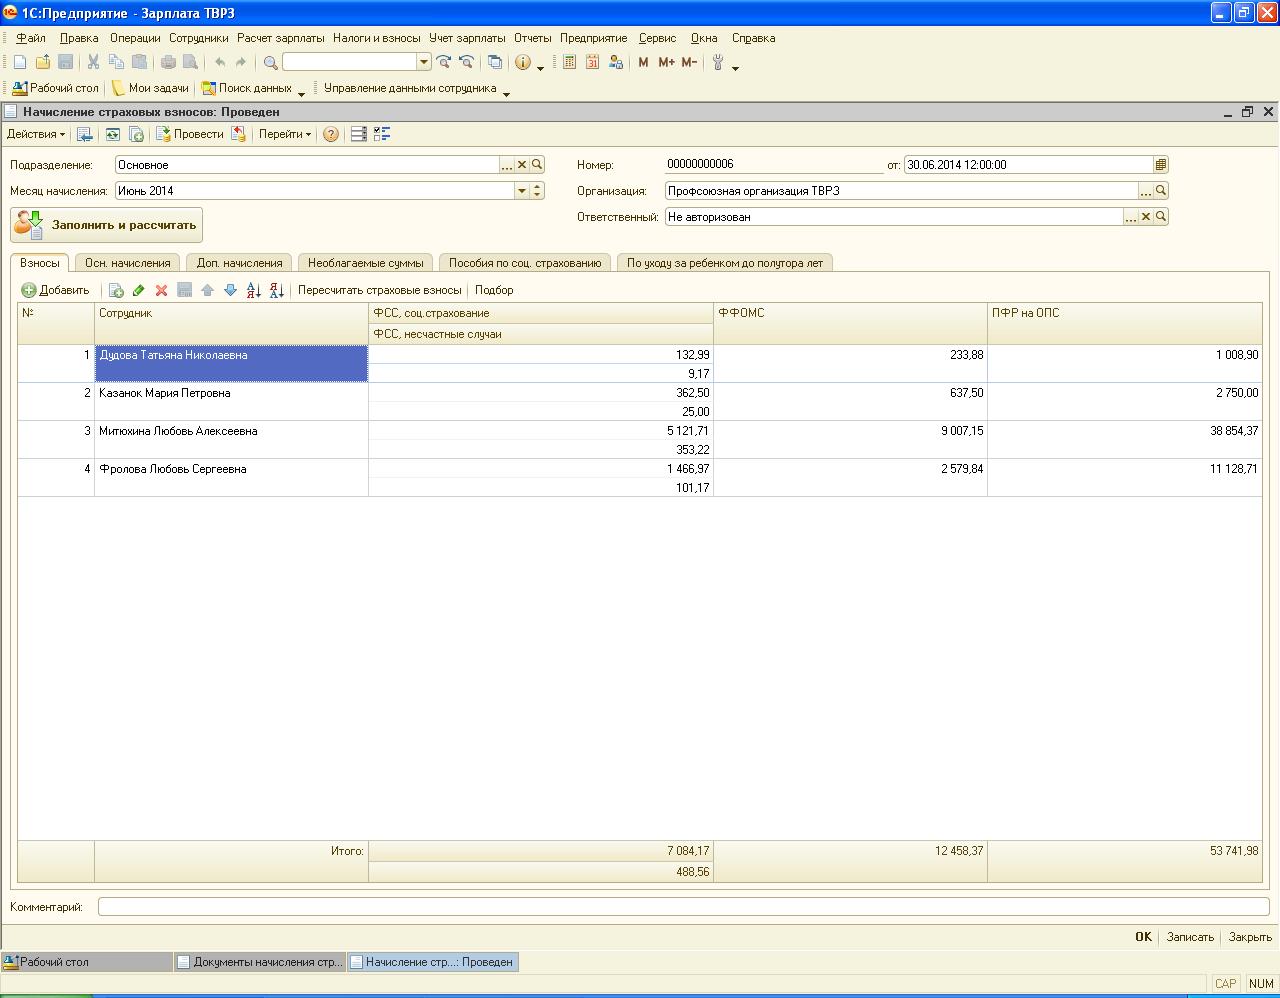The width and height of the screenshot is (1280, 998).
Task: Sort ascending with the A-Я icon
Action: pyautogui.click(x=253, y=290)
